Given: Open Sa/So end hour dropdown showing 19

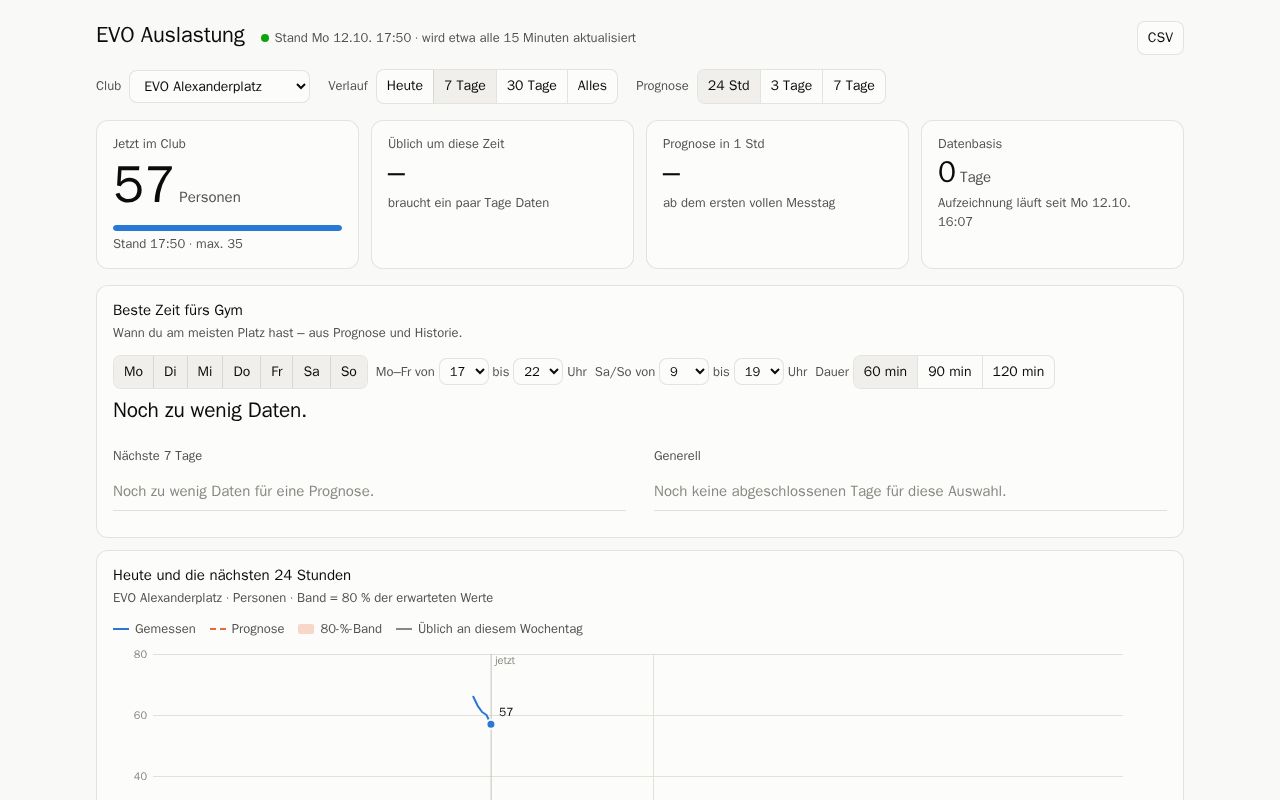Looking at the screenshot, I should (x=759, y=372).
